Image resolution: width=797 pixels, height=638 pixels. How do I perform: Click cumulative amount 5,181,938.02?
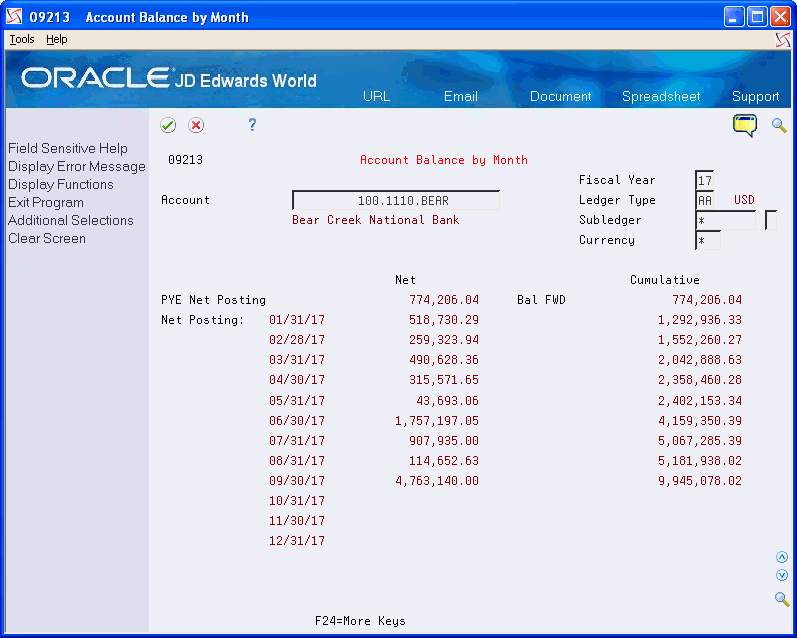[700, 461]
